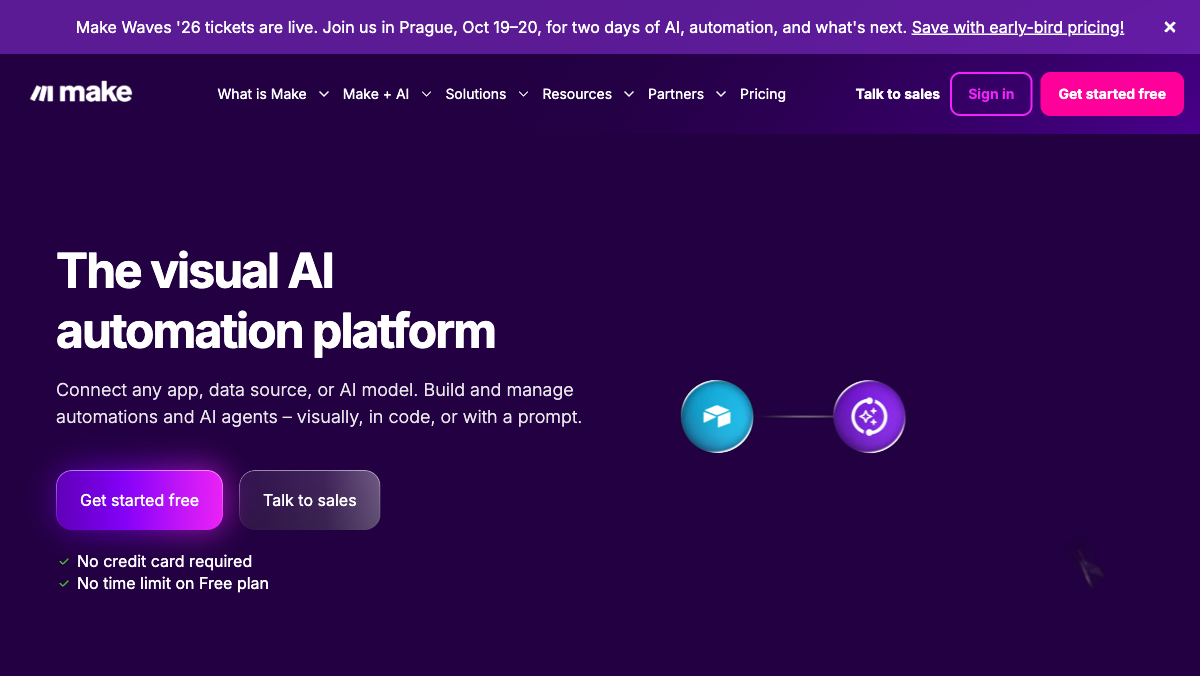The width and height of the screenshot is (1200, 676).
Task: Click Talk to sales in the header
Action: coord(898,94)
